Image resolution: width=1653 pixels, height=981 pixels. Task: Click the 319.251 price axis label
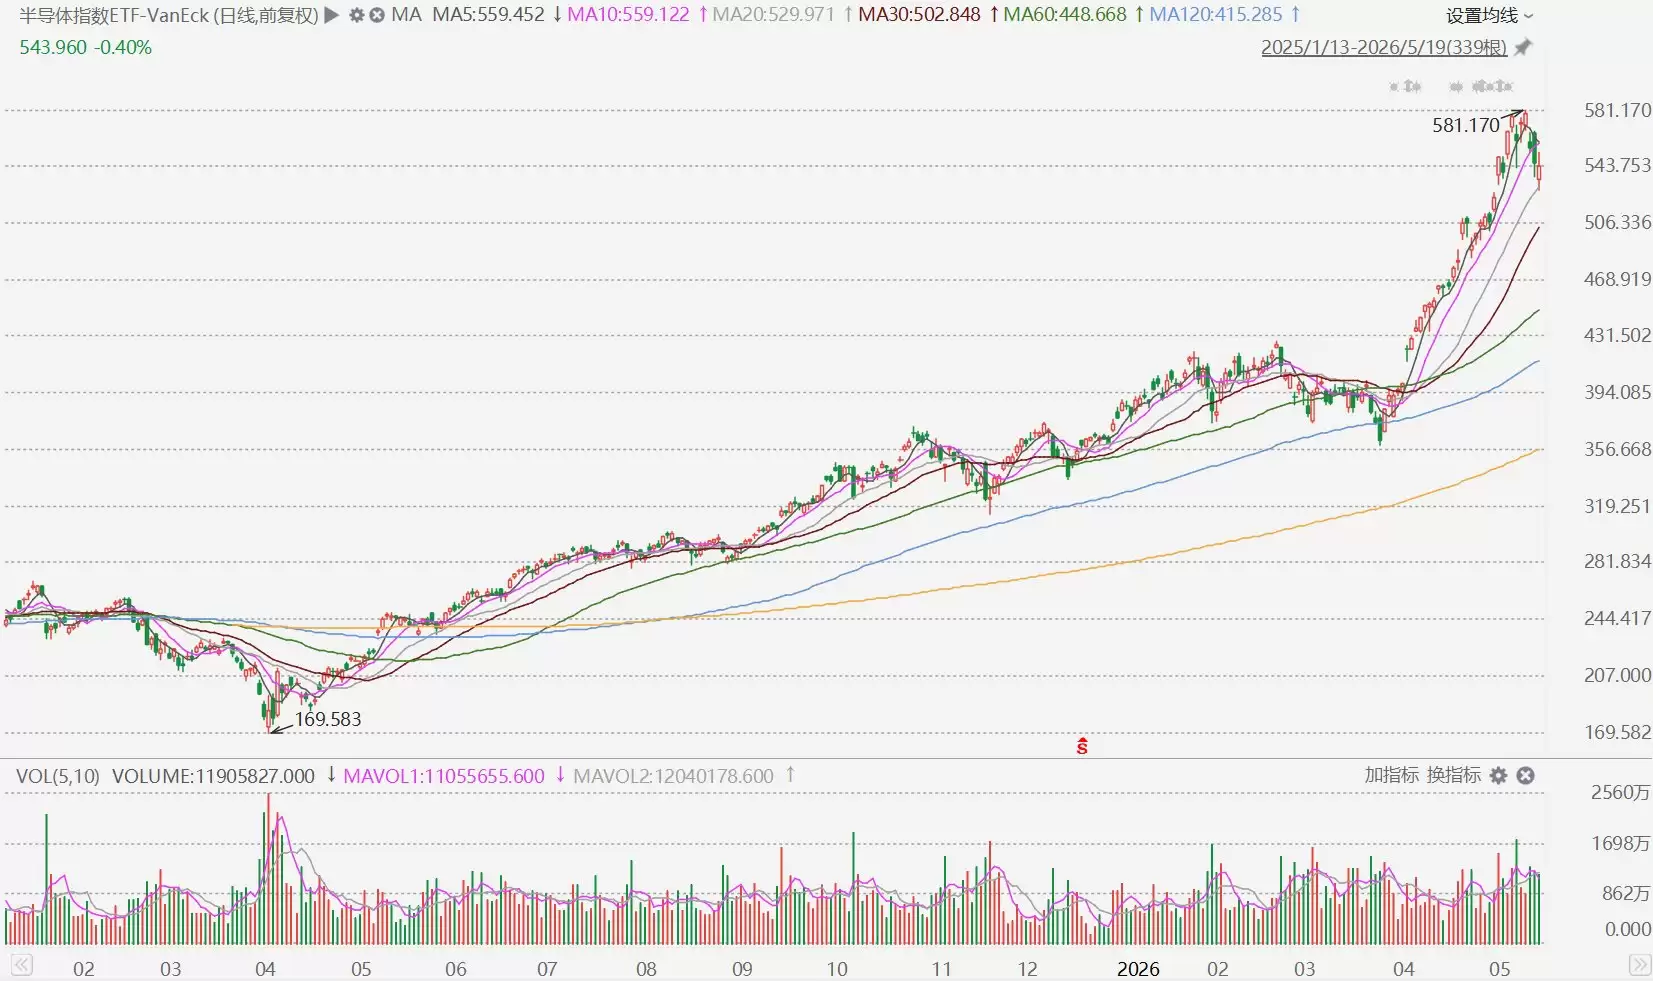click(x=1617, y=506)
